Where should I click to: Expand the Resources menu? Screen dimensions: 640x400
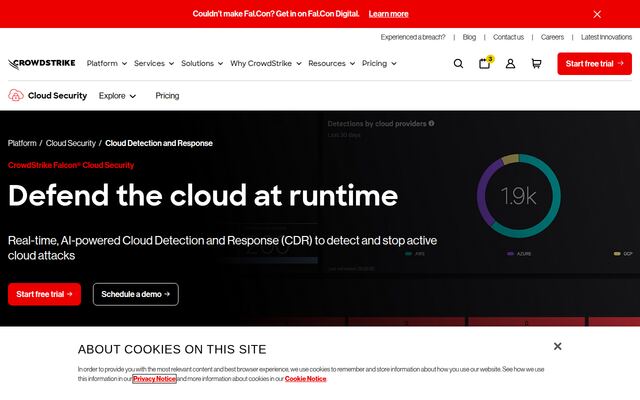click(x=331, y=63)
